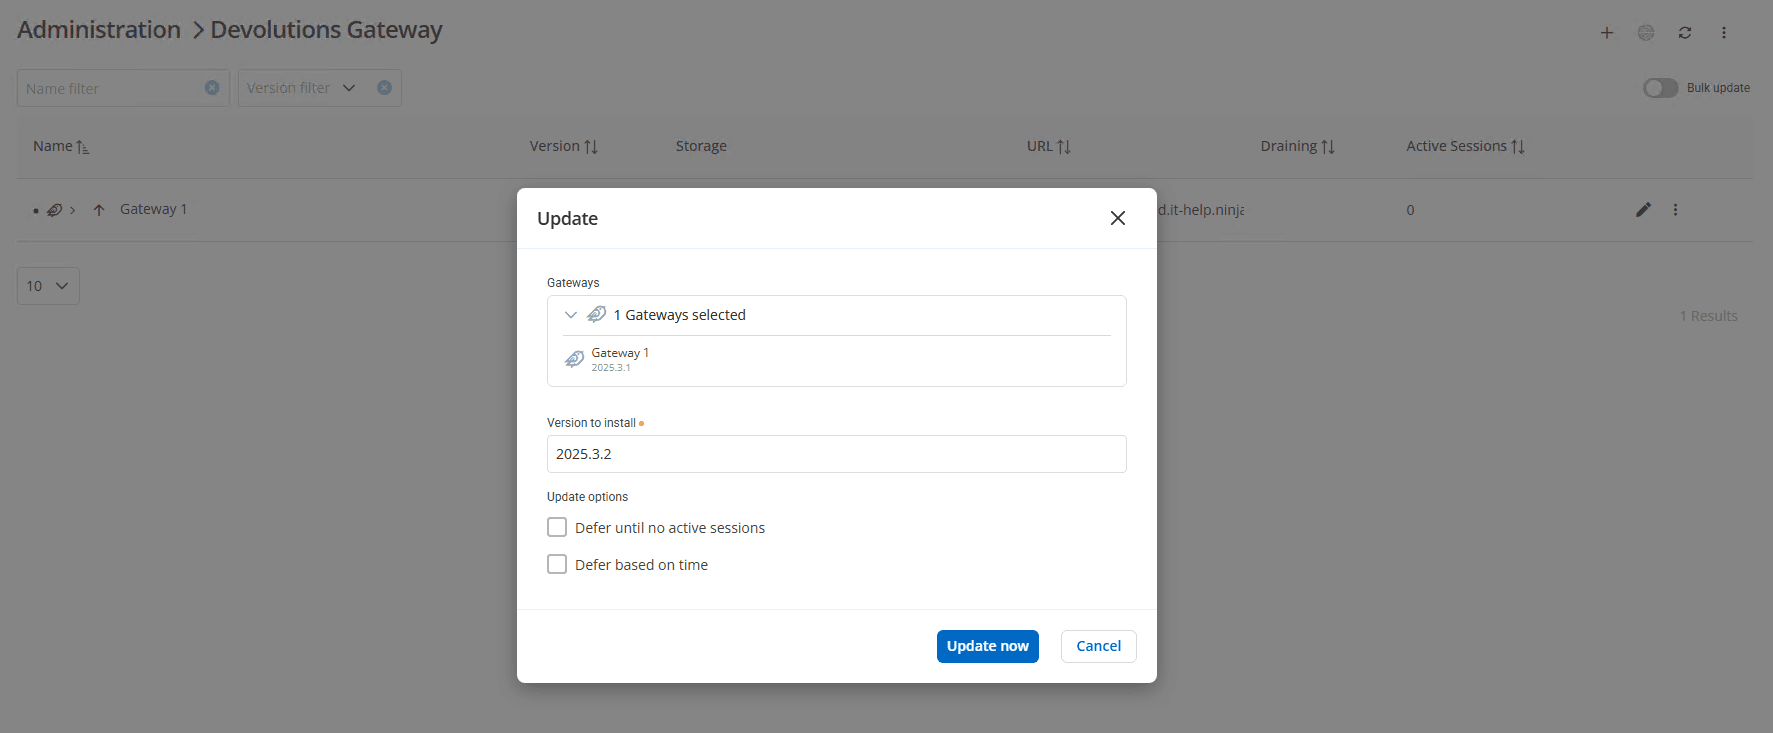Image resolution: width=1773 pixels, height=733 pixels.
Task: Check Defer until no active sessions
Action: (557, 527)
